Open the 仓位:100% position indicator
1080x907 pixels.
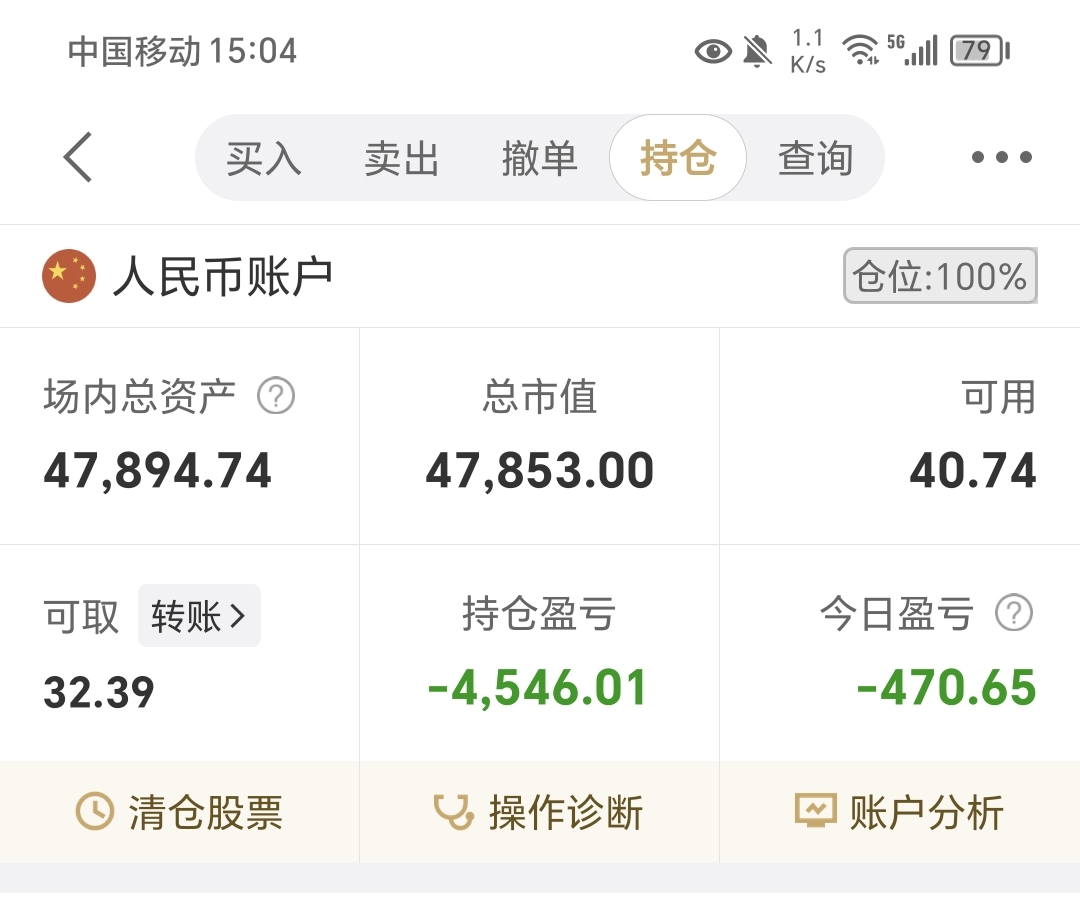938,276
